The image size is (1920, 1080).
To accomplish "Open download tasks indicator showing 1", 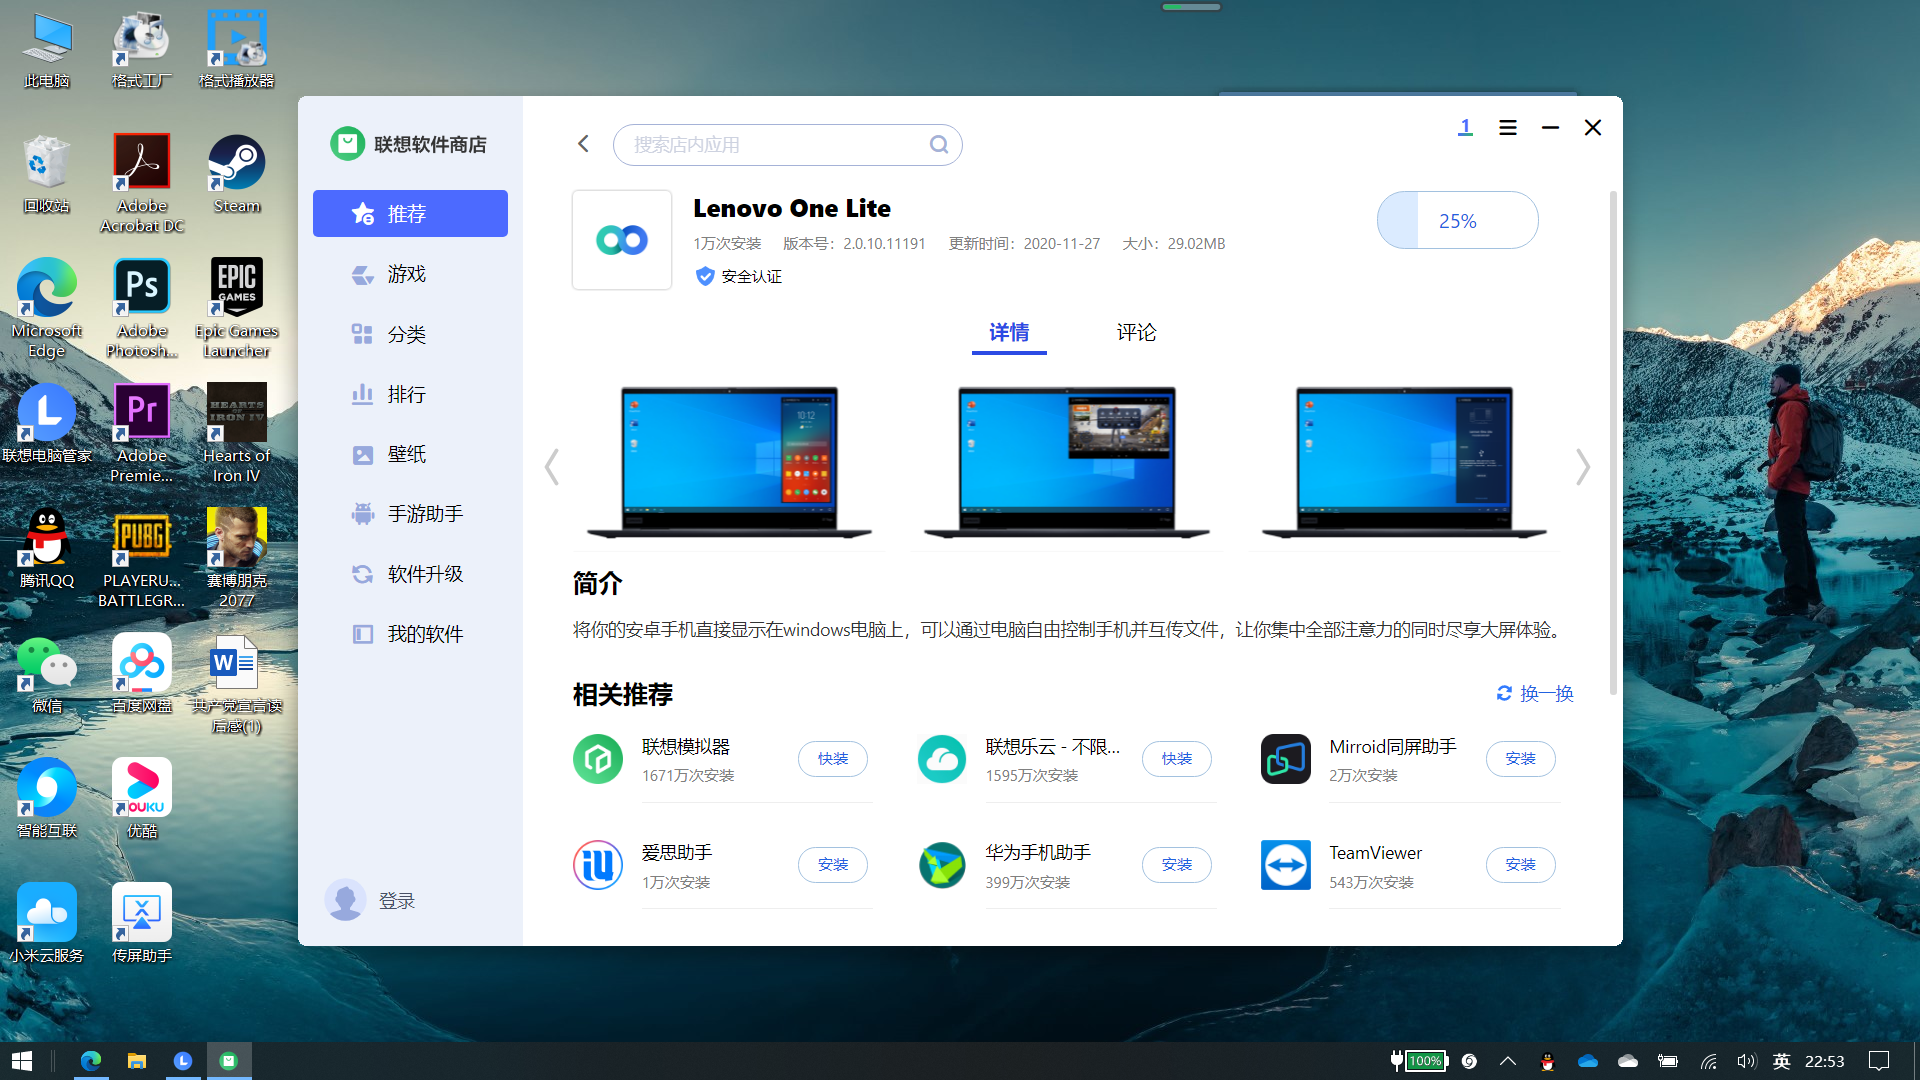I will (x=1465, y=127).
